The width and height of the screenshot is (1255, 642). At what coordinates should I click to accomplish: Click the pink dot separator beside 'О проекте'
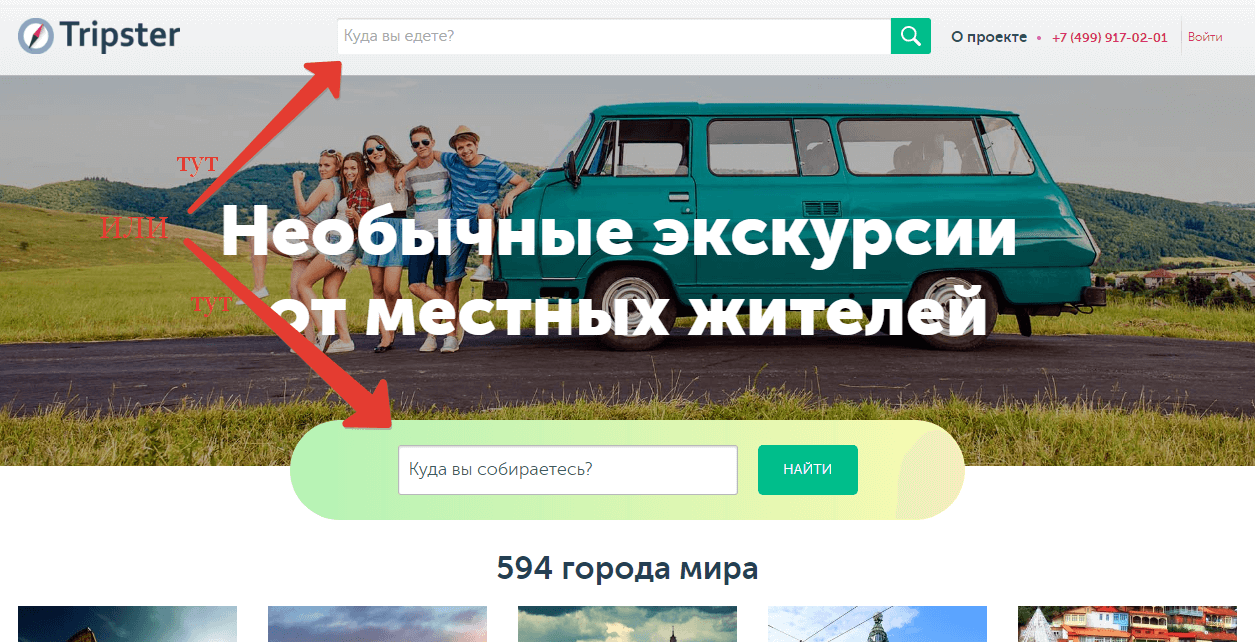tap(1039, 38)
